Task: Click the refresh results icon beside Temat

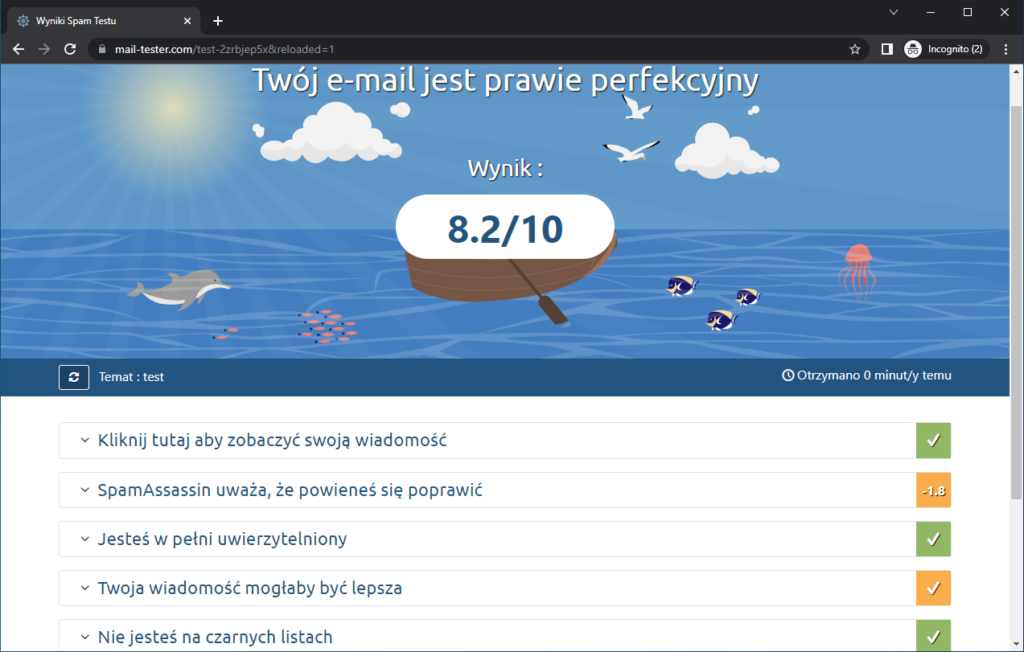Action: (x=73, y=377)
